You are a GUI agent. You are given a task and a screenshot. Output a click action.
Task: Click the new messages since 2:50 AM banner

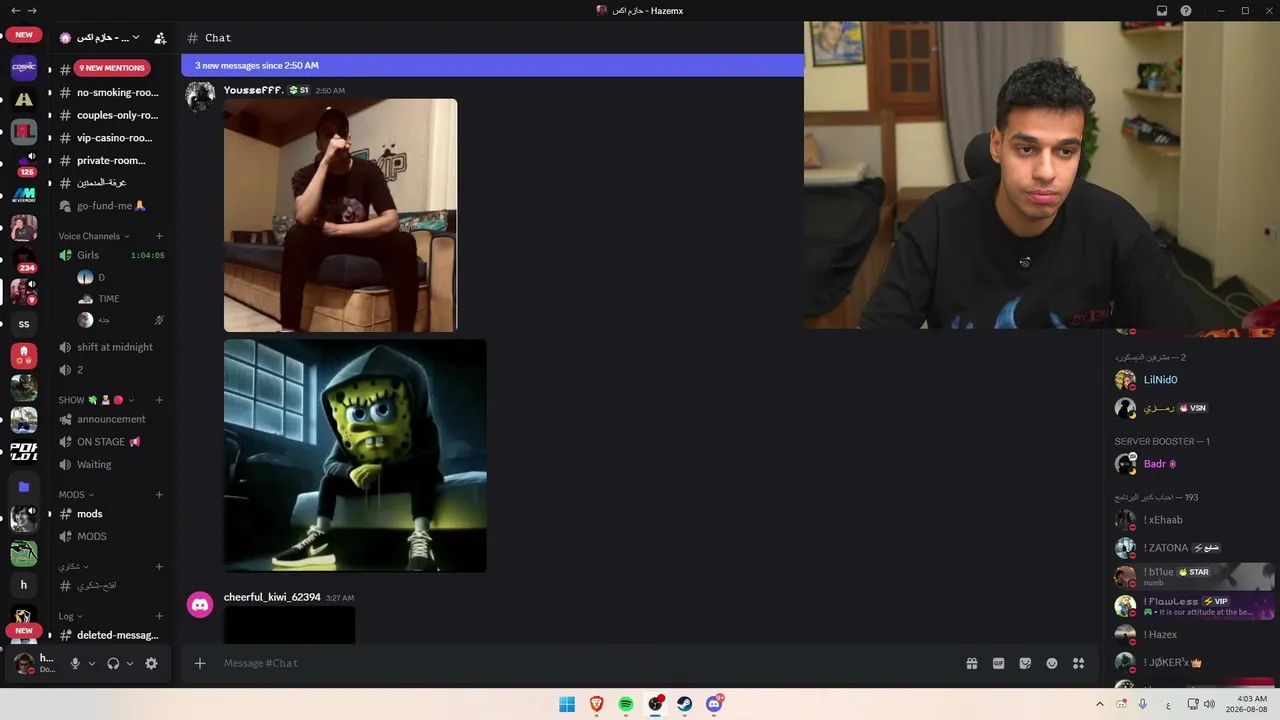(492, 65)
